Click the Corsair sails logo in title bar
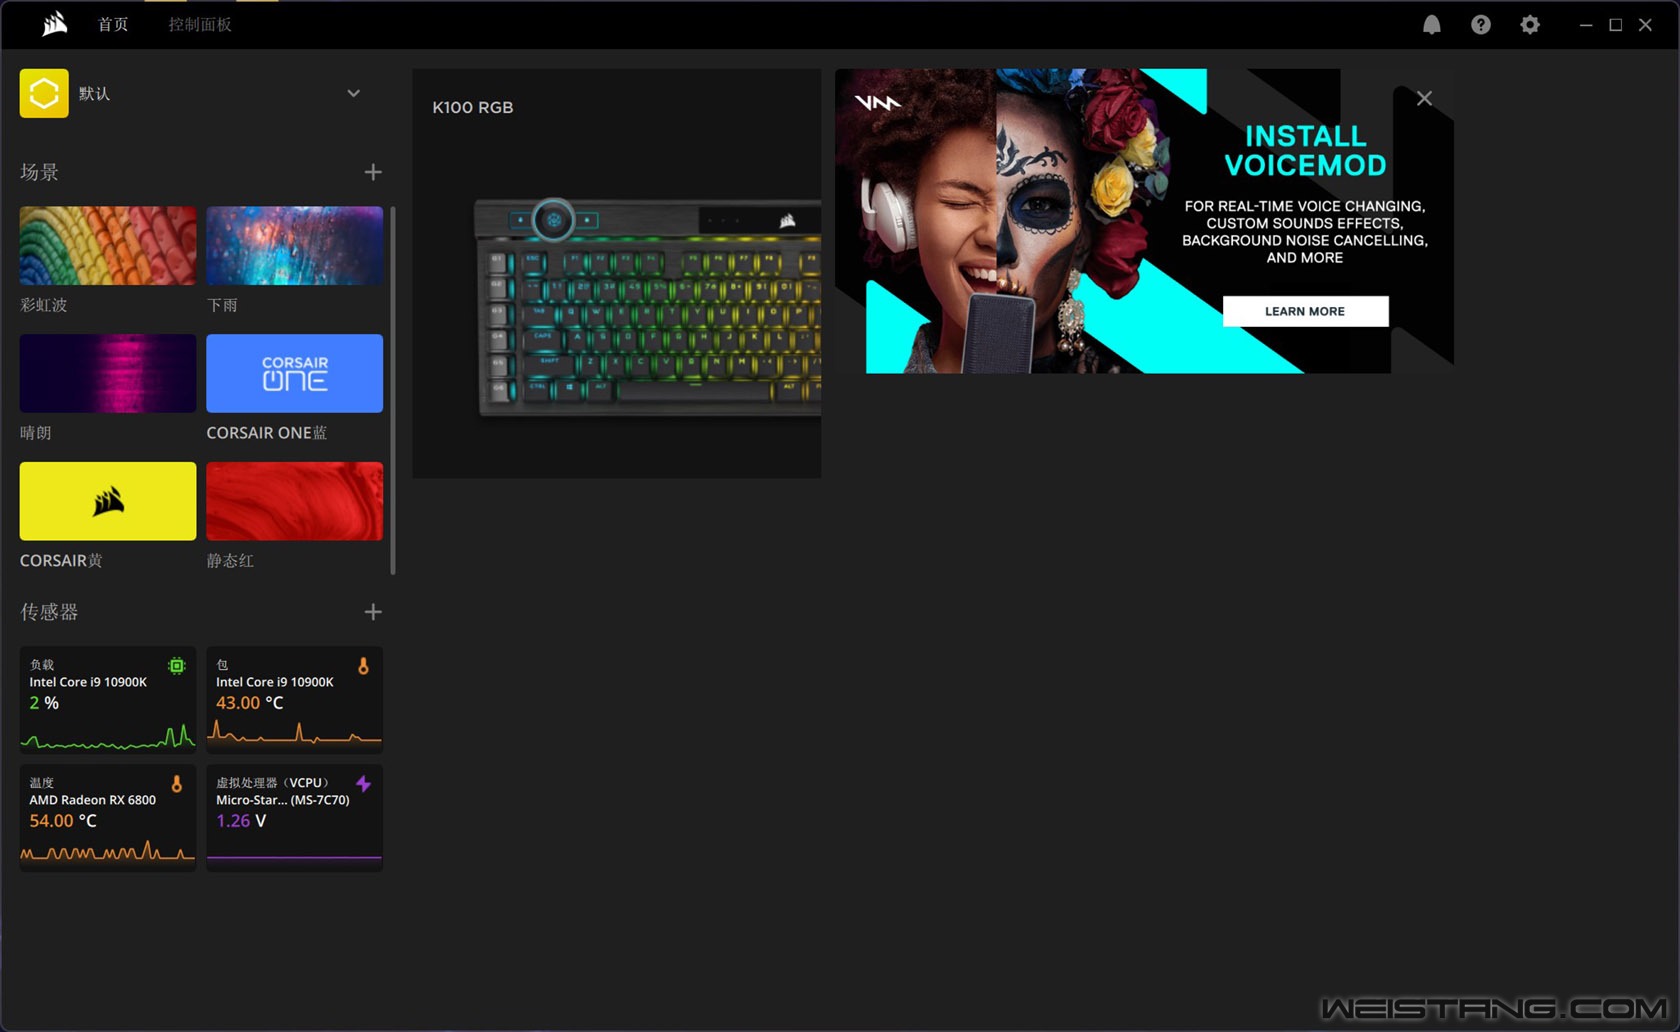This screenshot has width=1680, height=1032. pyautogui.click(x=55, y=24)
